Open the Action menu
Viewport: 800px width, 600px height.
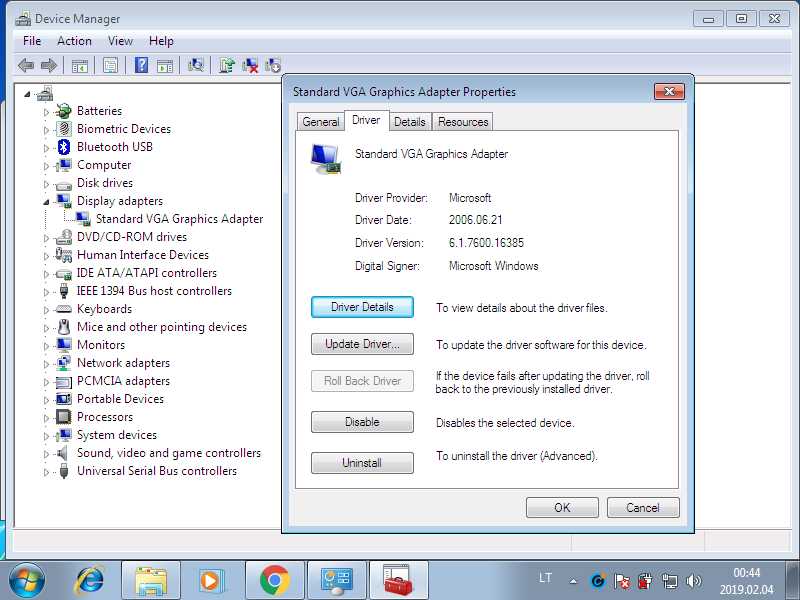(x=74, y=41)
